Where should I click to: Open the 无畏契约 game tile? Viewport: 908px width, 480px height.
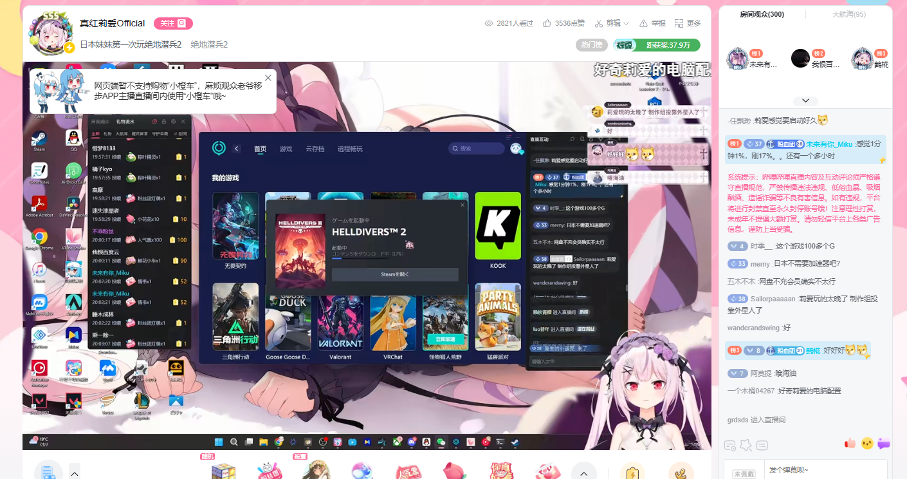click(x=235, y=226)
